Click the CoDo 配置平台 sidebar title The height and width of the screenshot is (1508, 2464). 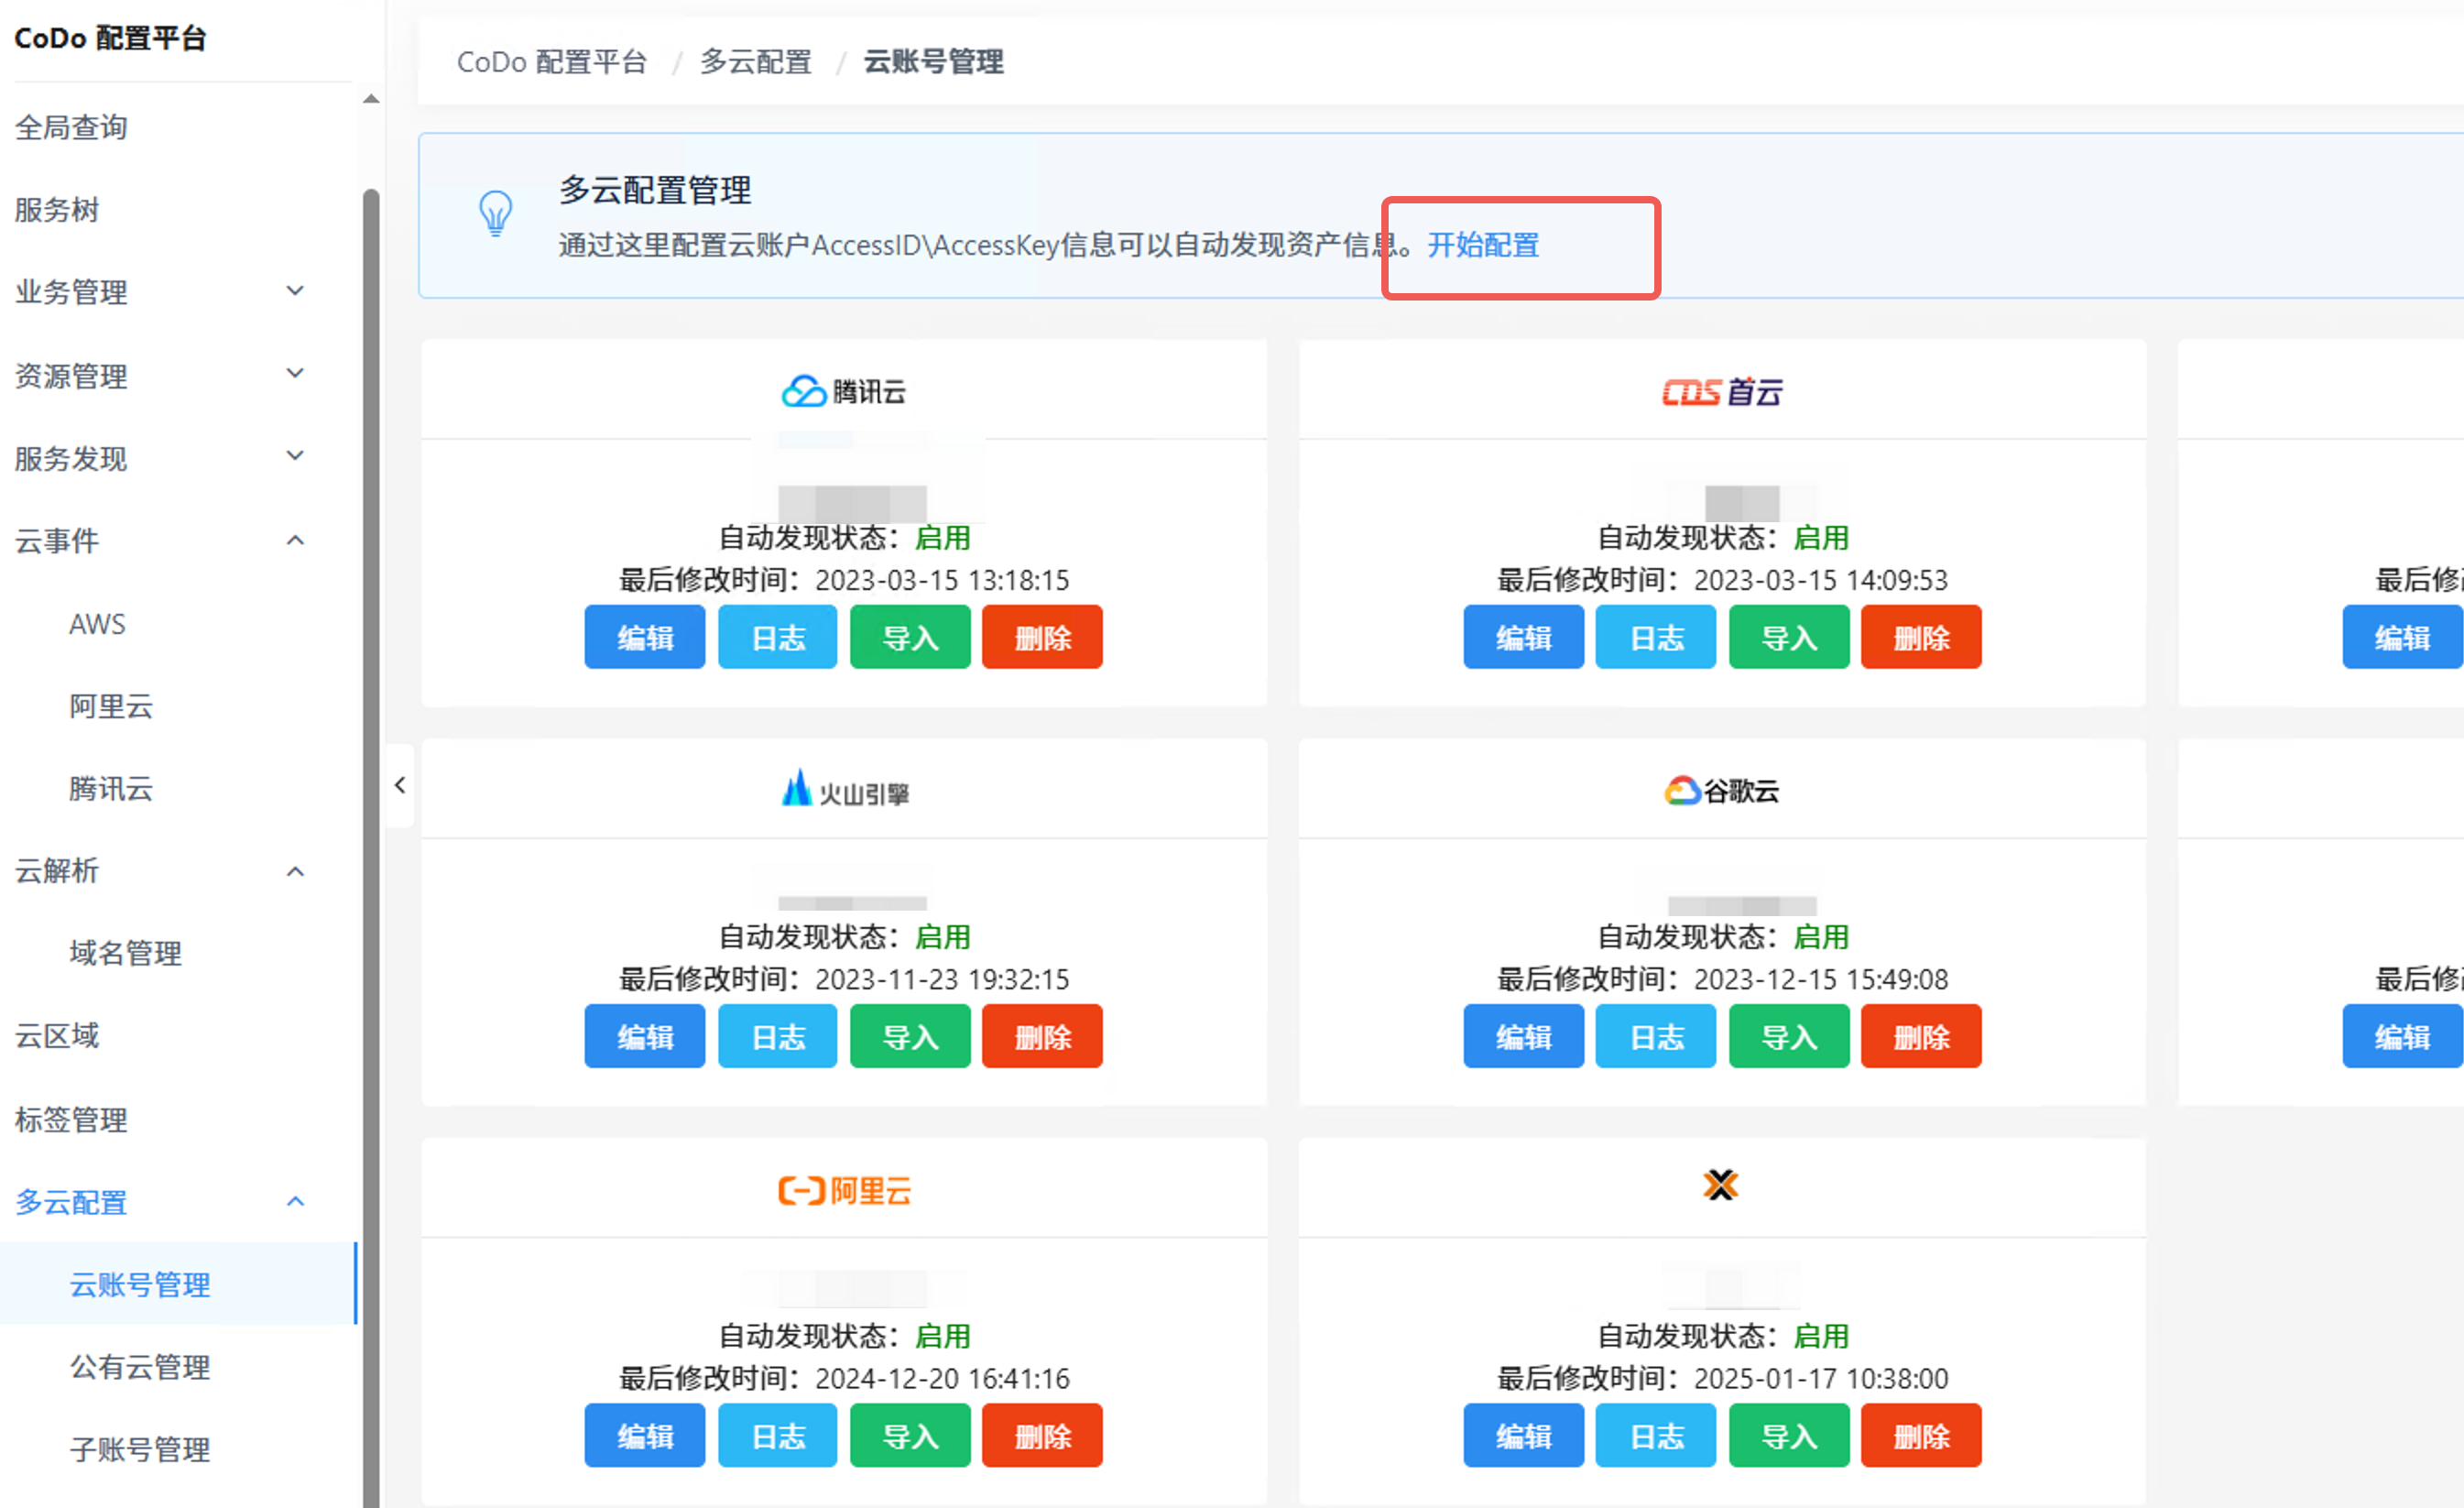click(x=110, y=38)
